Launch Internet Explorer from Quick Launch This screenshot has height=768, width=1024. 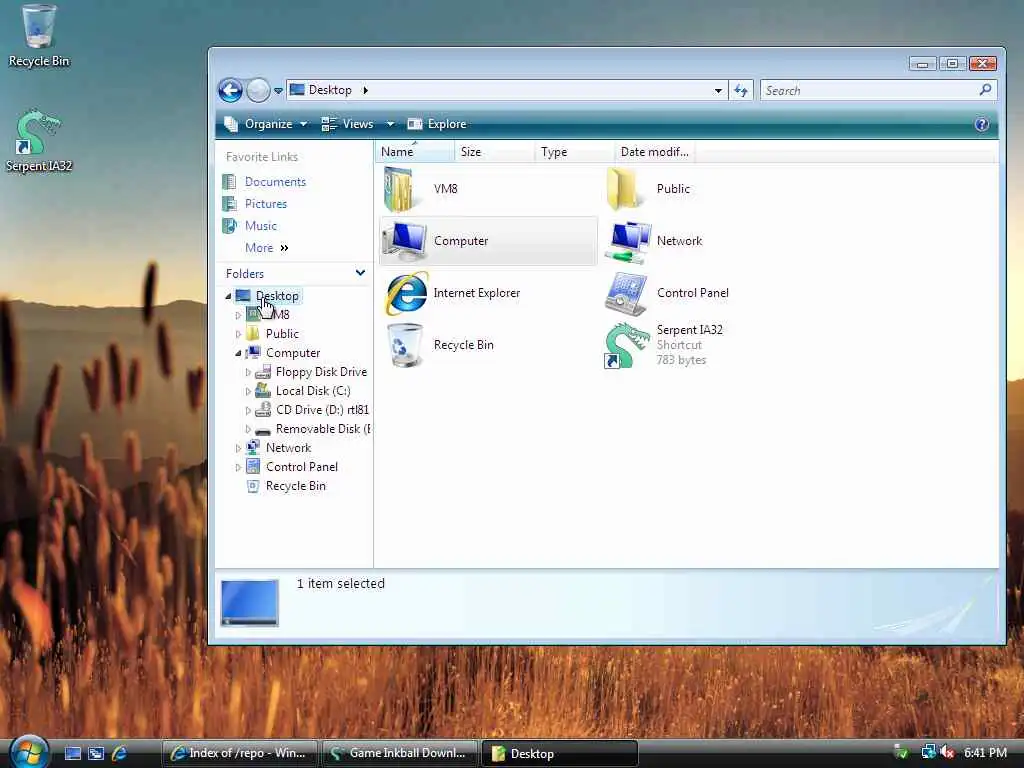click(x=120, y=754)
